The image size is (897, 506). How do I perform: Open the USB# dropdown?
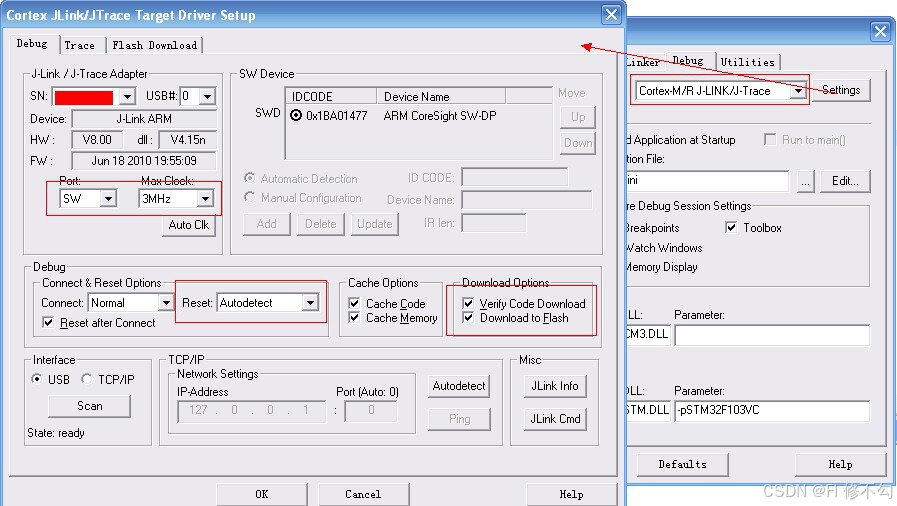(208, 96)
